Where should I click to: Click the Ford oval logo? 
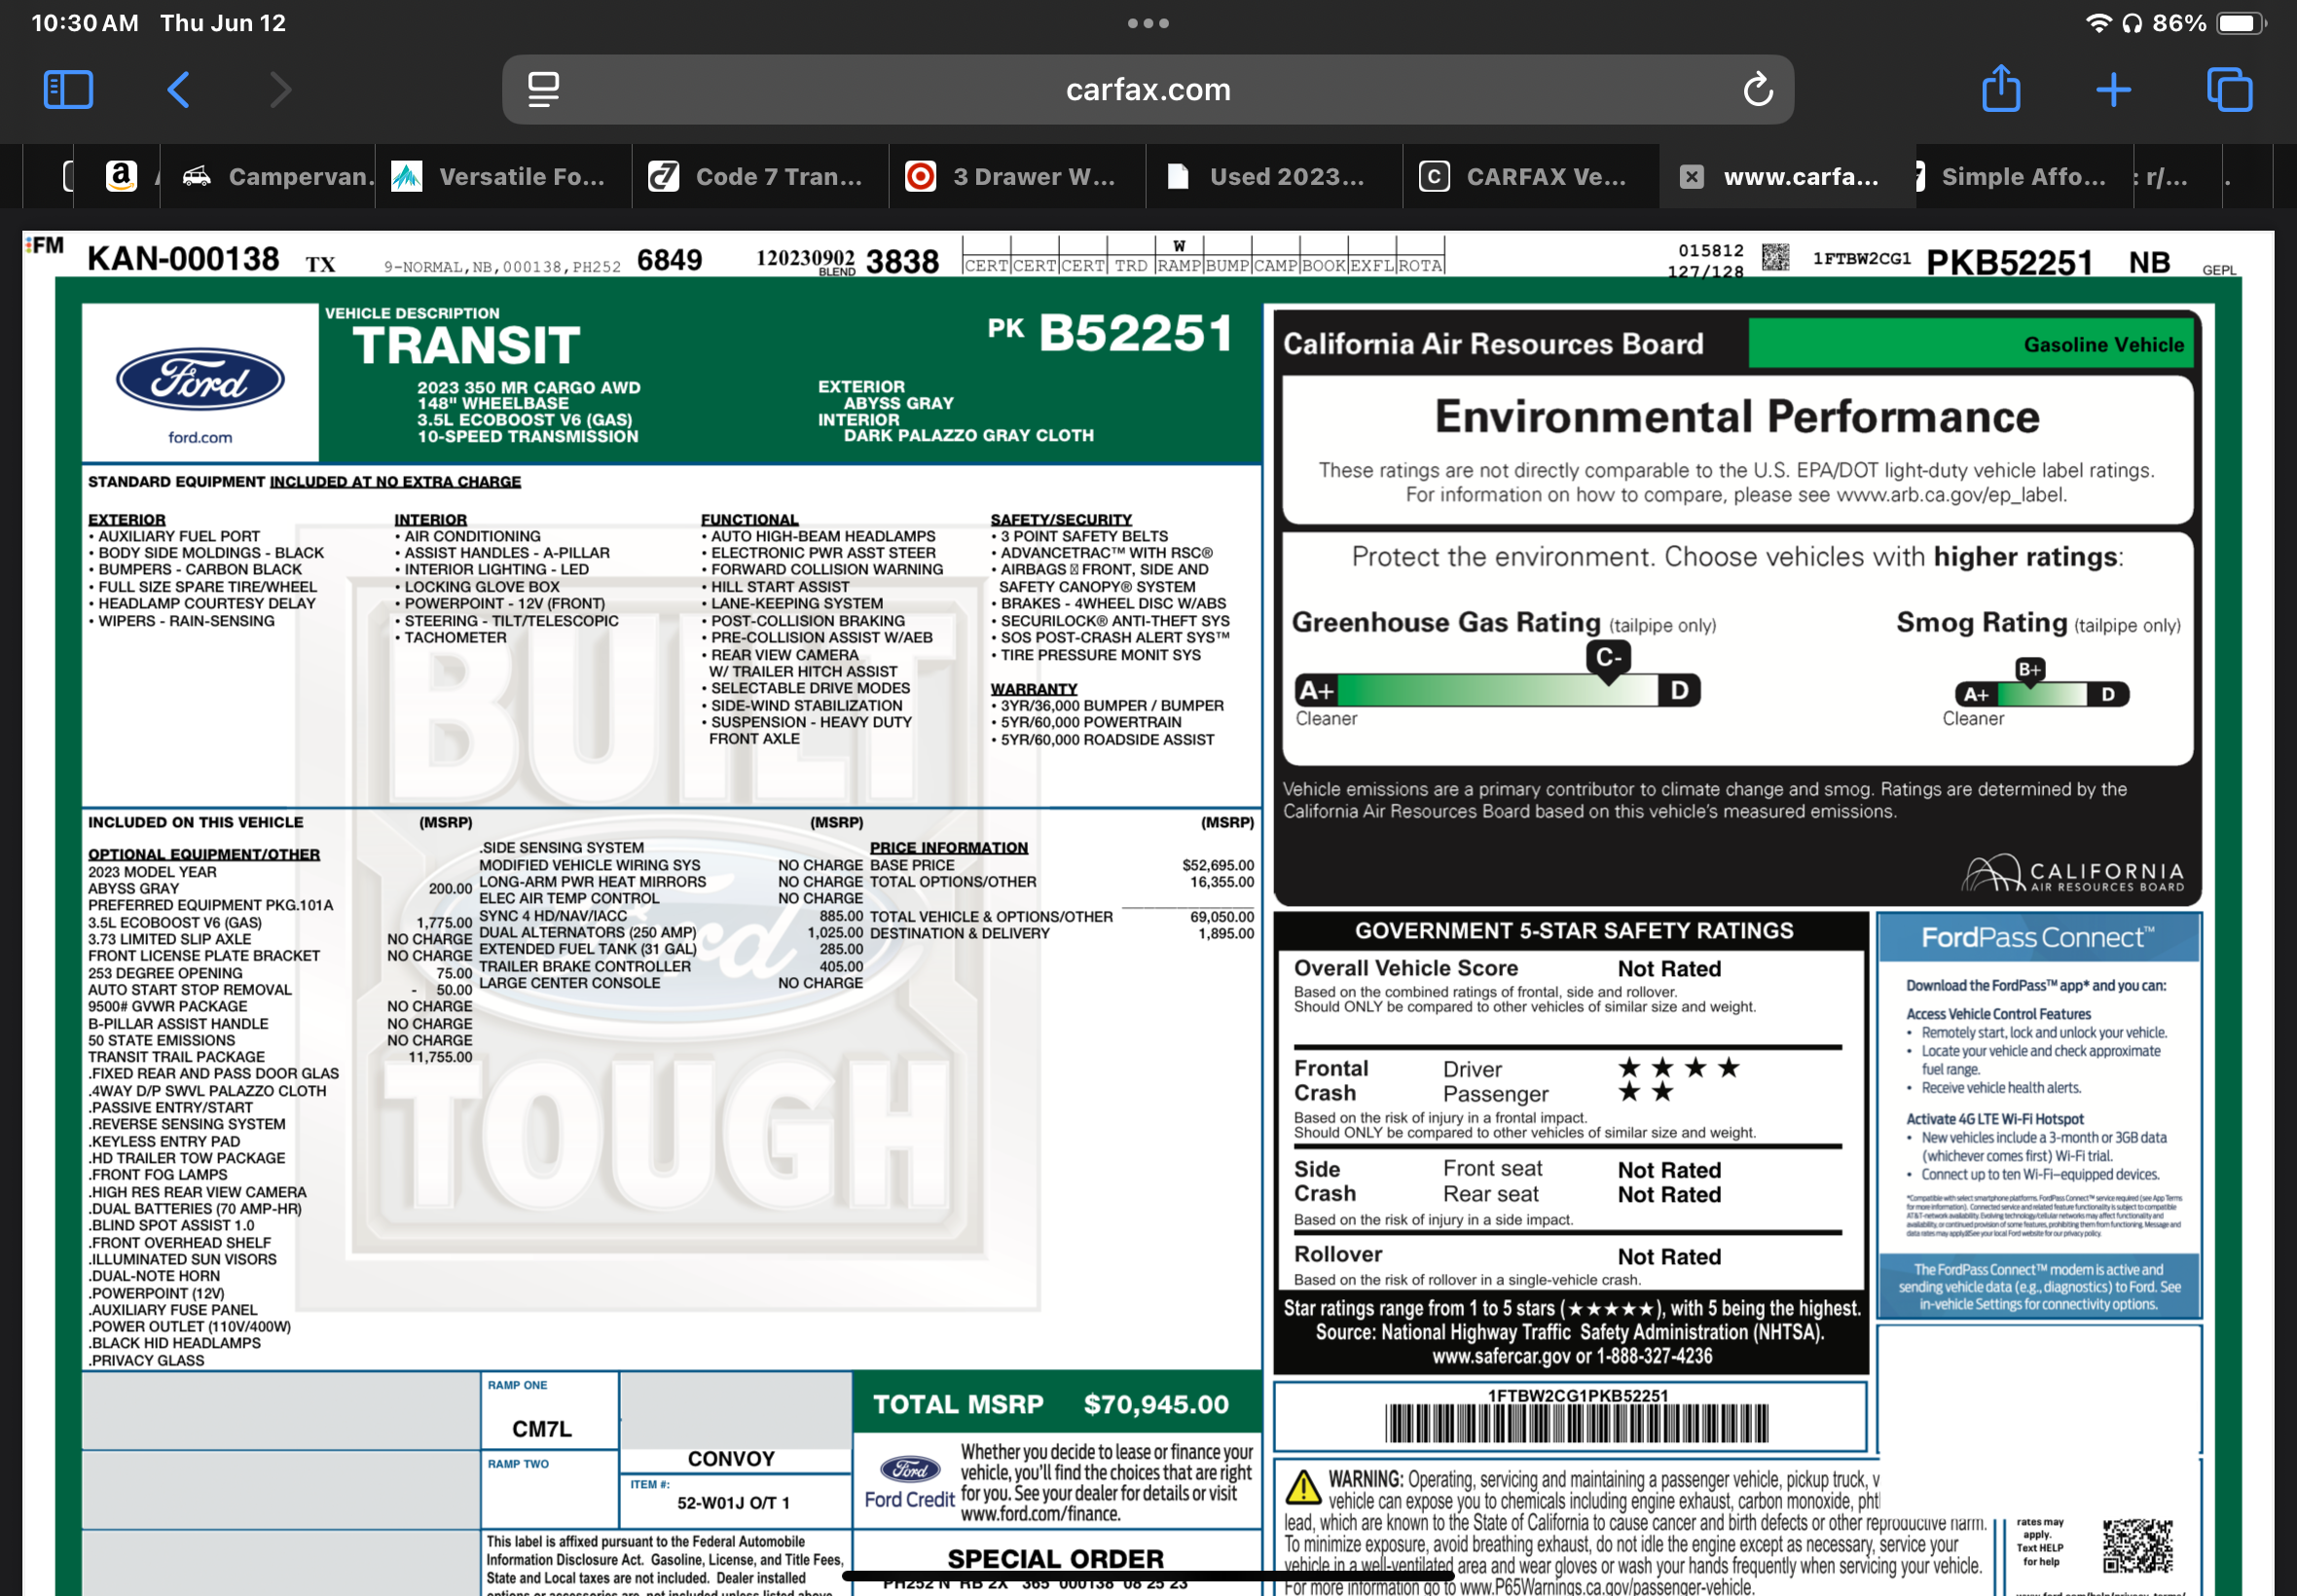(200, 380)
